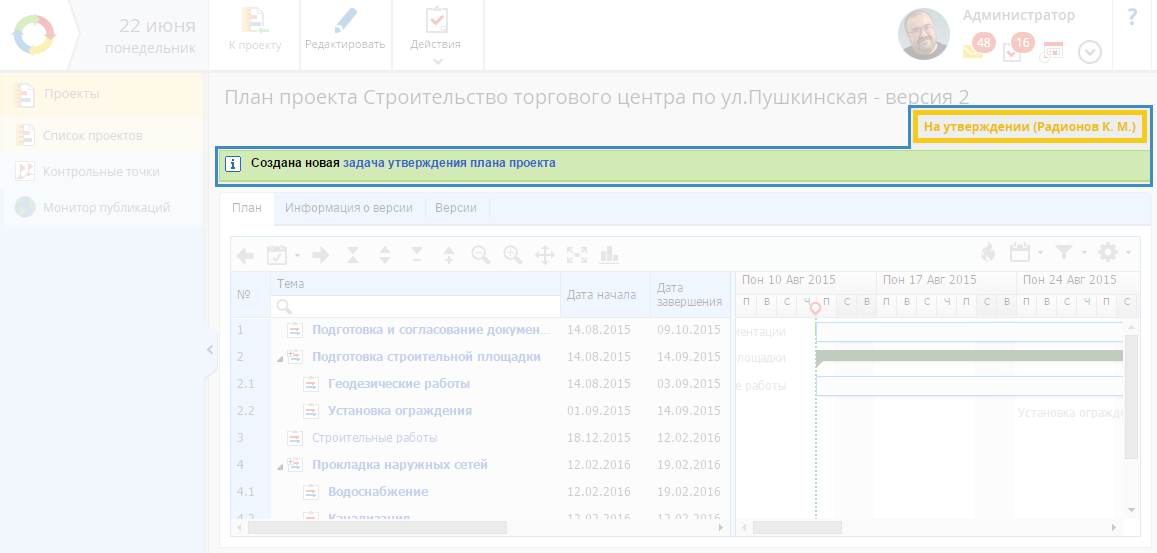
Task: Open the tasks icon with 16 badge
Action: pos(1013,51)
